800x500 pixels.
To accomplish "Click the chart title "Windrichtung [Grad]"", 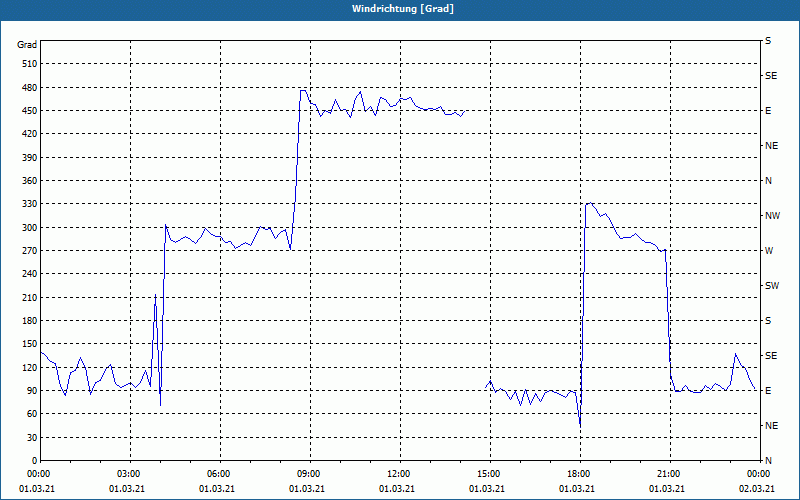I will point(403,9).
